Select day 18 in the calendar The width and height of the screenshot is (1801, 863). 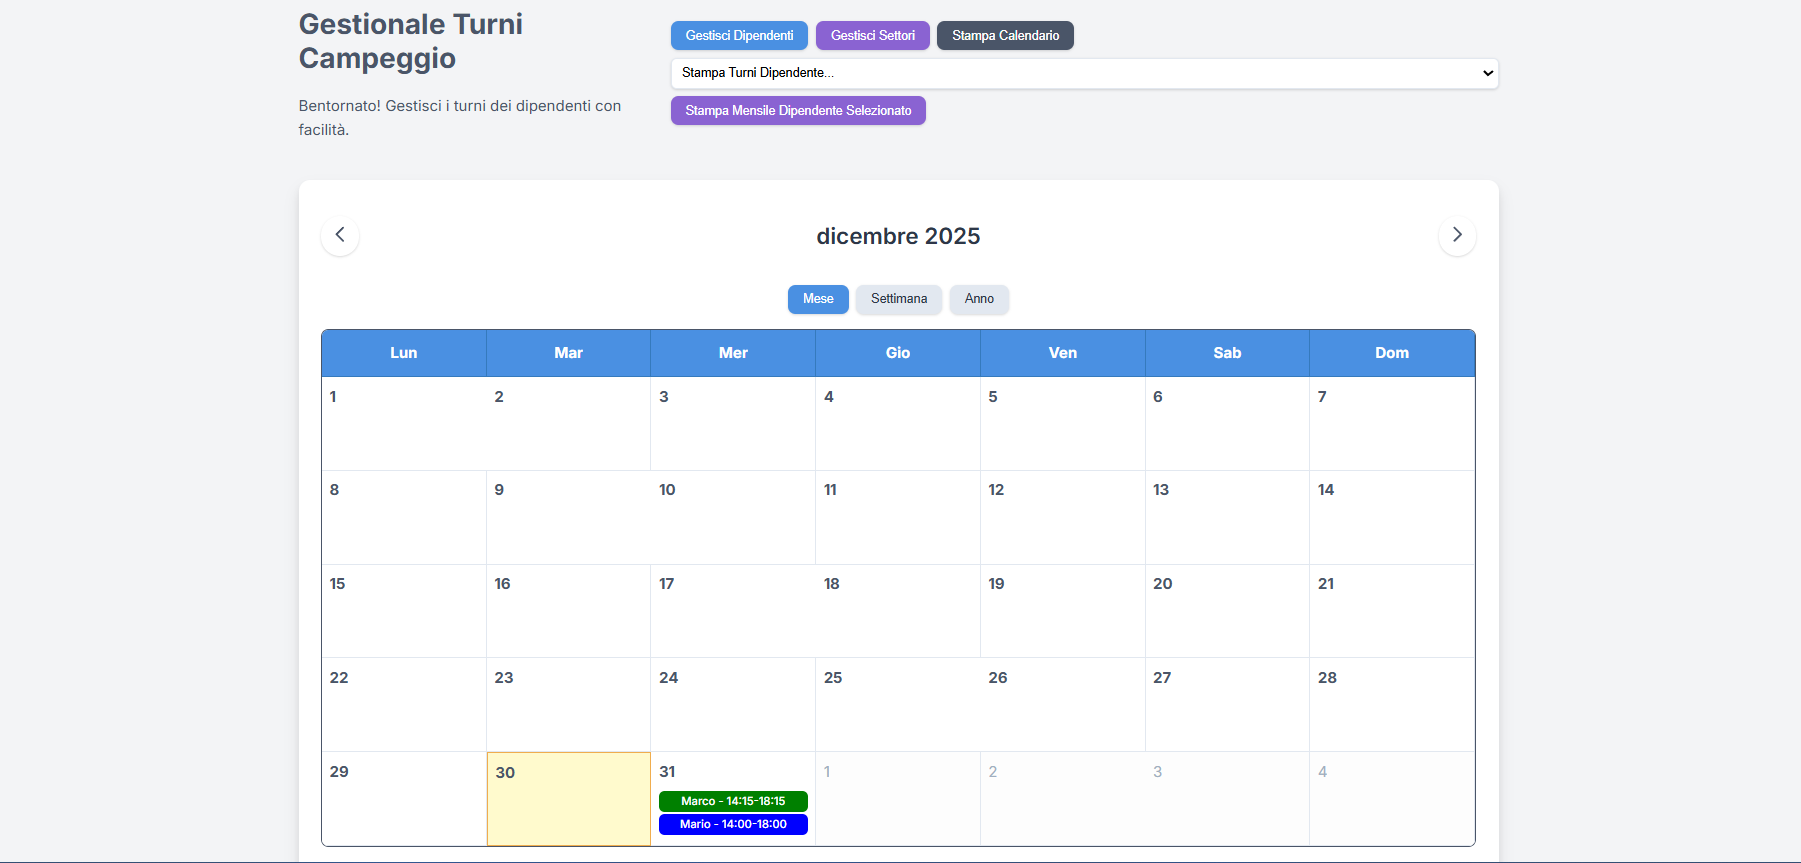[898, 611]
